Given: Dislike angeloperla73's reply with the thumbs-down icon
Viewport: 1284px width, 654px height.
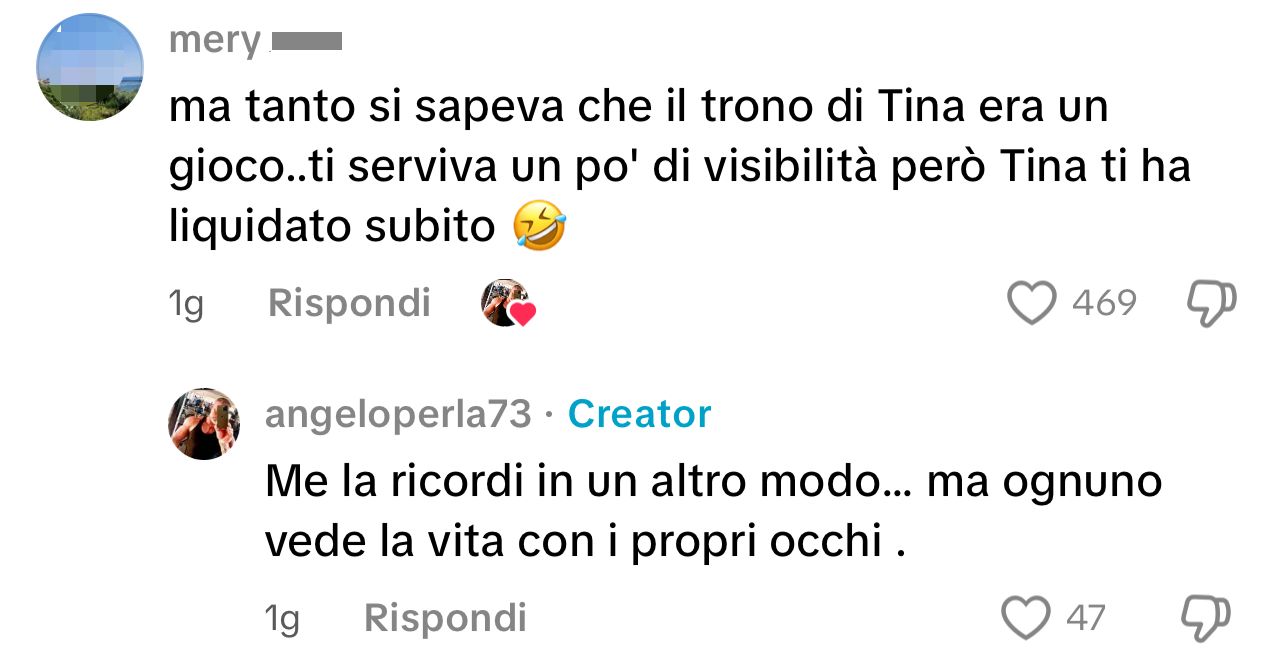Looking at the screenshot, I should point(1205,617).
